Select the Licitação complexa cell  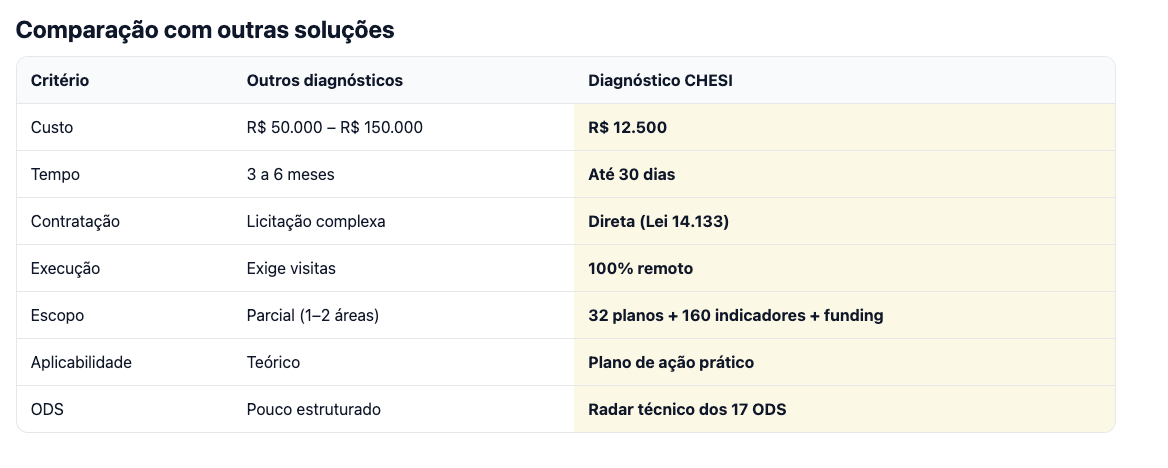(316, 221)
